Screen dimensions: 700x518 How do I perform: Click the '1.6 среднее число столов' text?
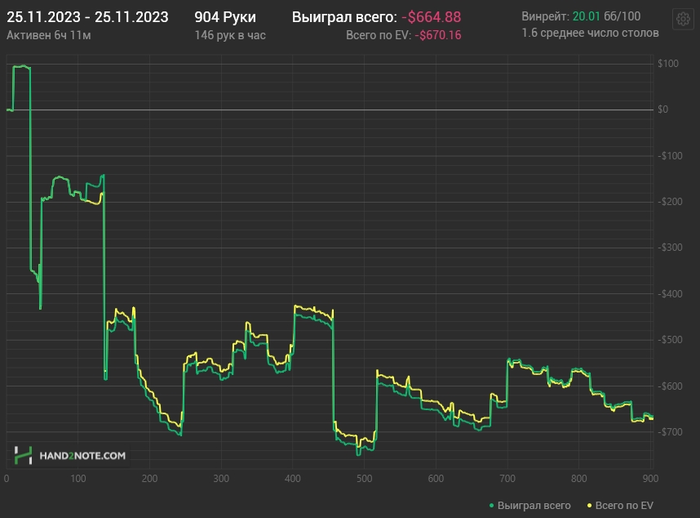[590, 33]
